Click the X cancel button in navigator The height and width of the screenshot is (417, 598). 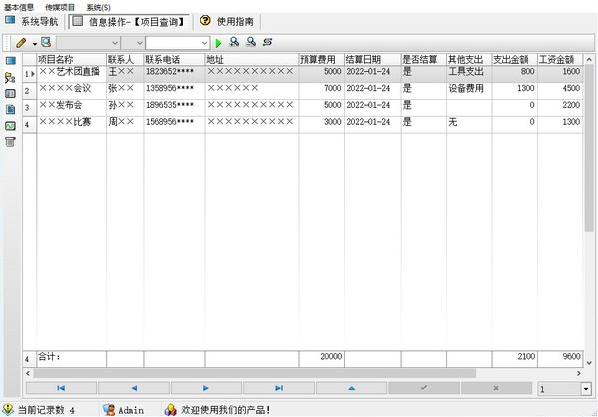[x=496, y=388]
